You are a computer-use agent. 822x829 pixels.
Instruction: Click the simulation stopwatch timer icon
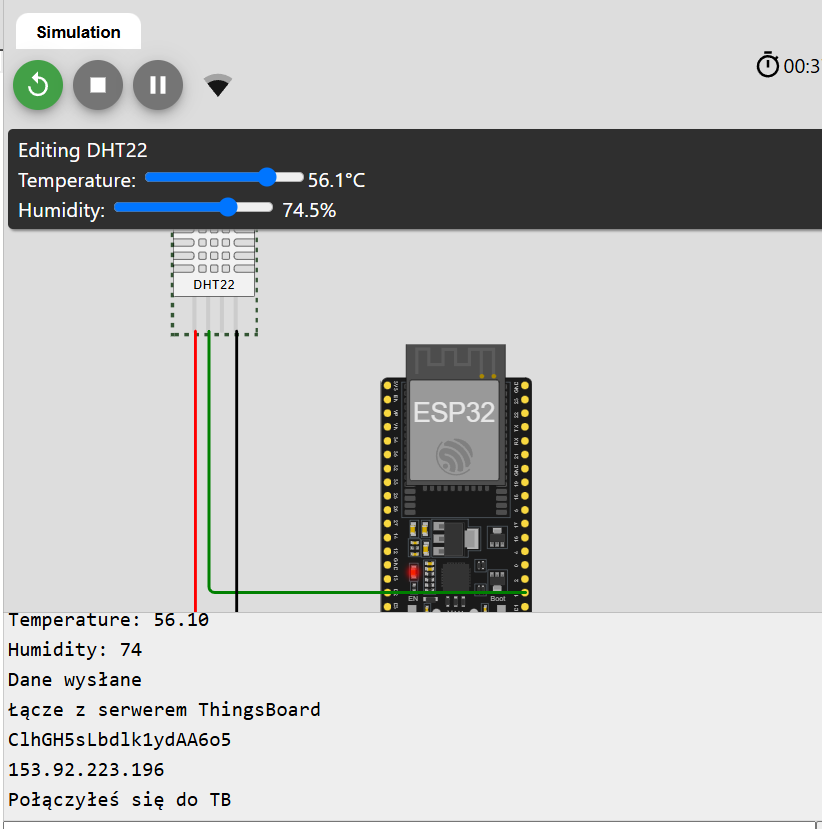pos(768,65)
